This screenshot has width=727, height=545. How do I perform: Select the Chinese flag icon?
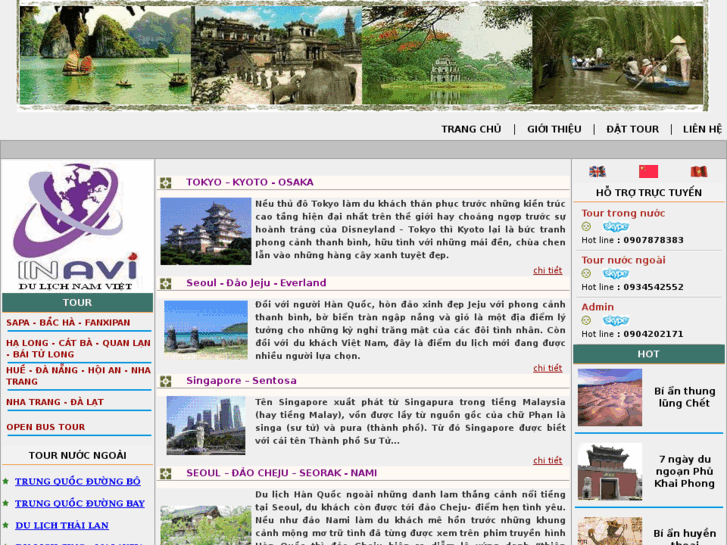click(648, 171)
